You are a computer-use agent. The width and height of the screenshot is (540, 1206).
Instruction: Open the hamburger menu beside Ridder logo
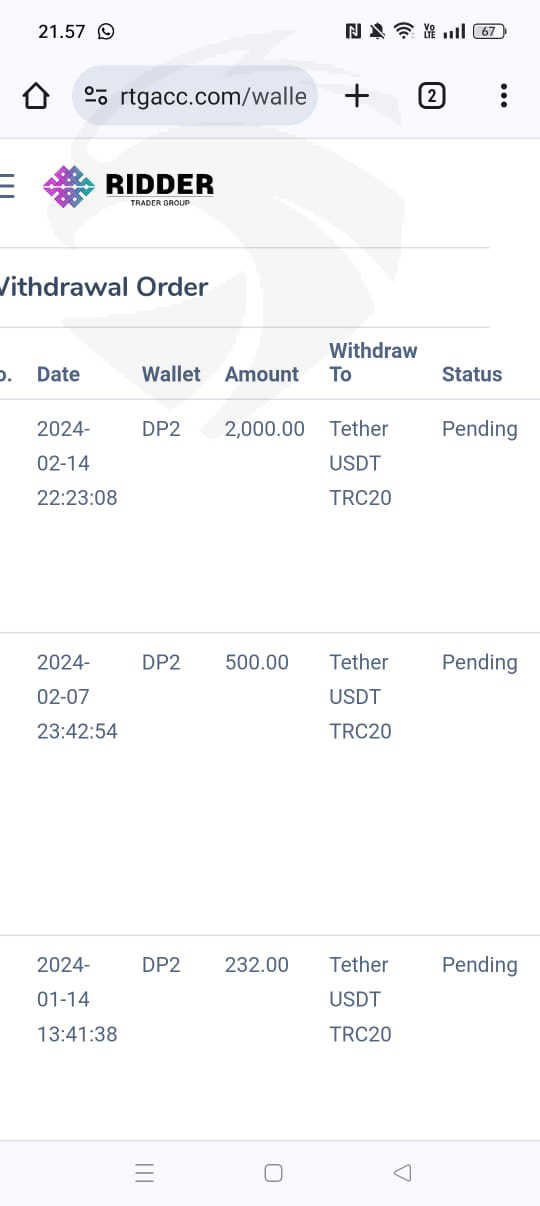tap(7, 186)
